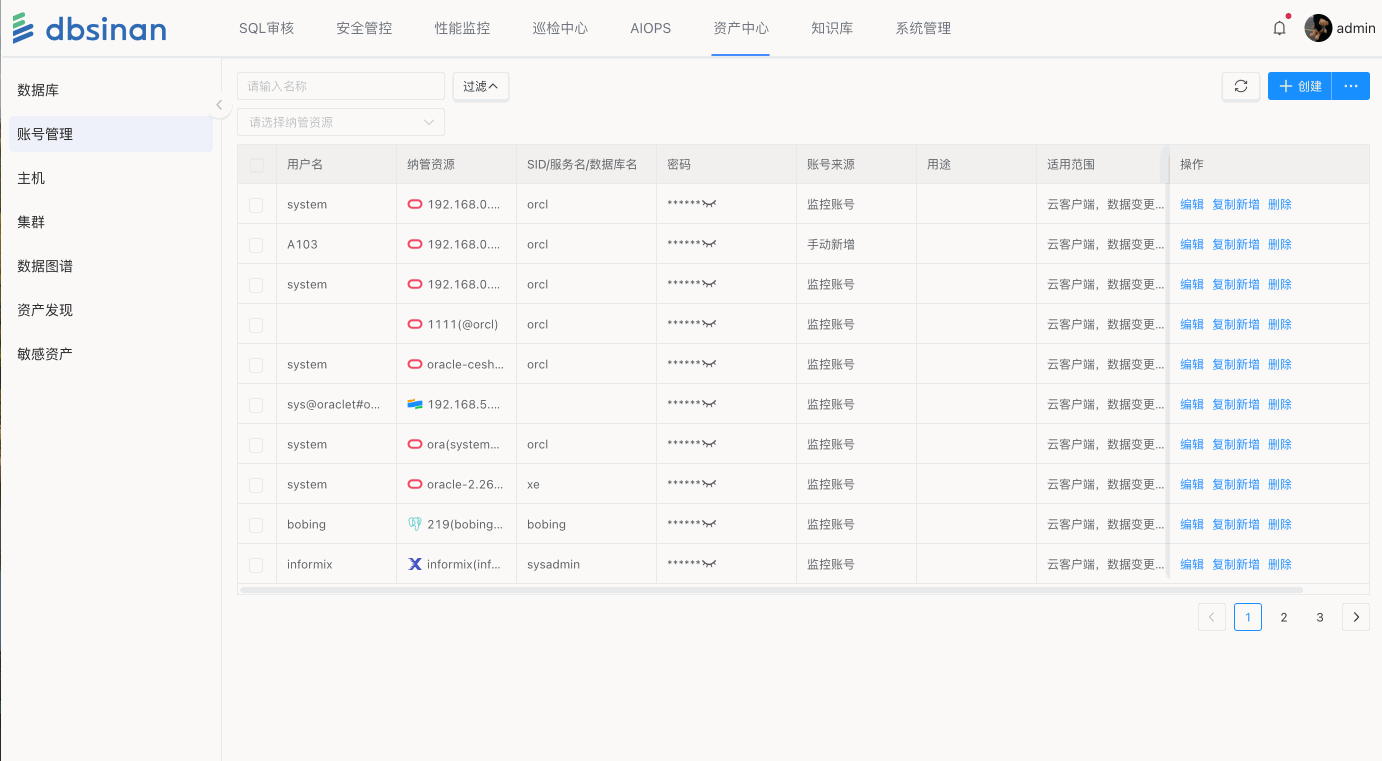This screenshot has height=761, width=1382.
Task: Click the 创建 button
Action: point(1299,87)
